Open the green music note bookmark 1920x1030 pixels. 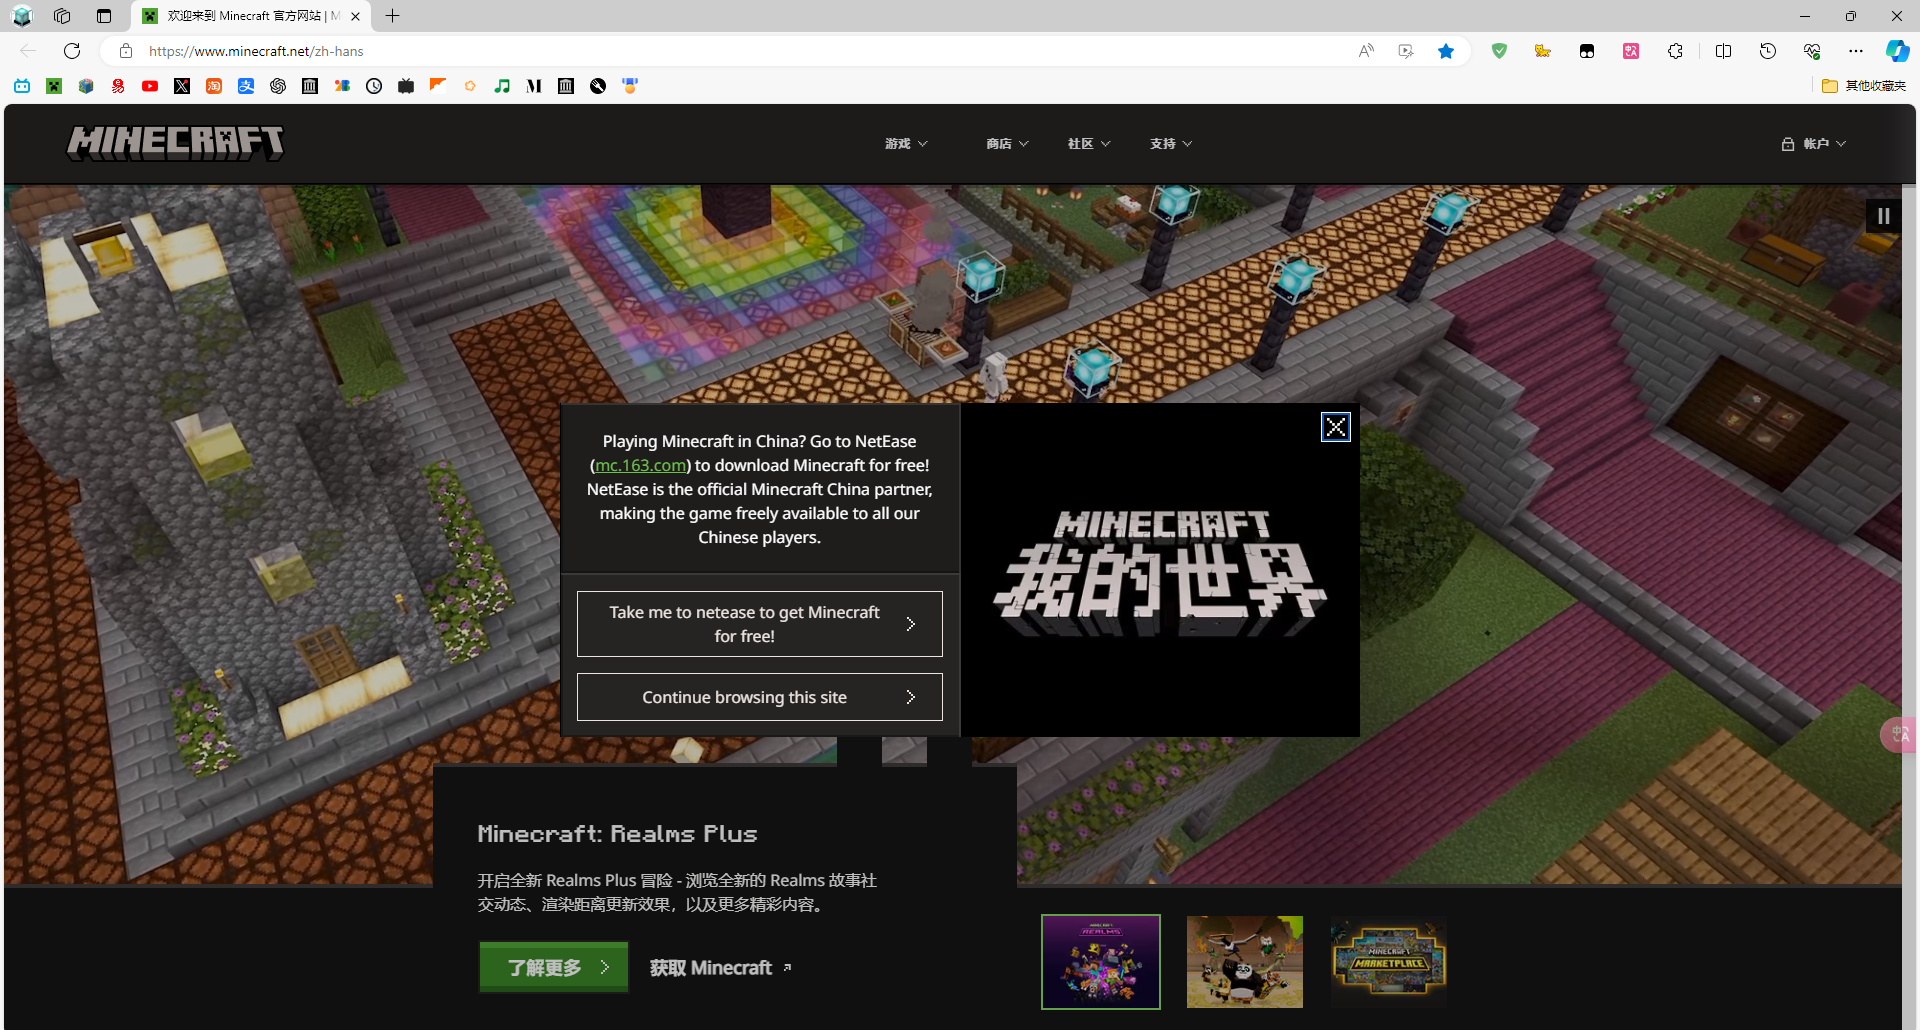(x=502, y=86)
